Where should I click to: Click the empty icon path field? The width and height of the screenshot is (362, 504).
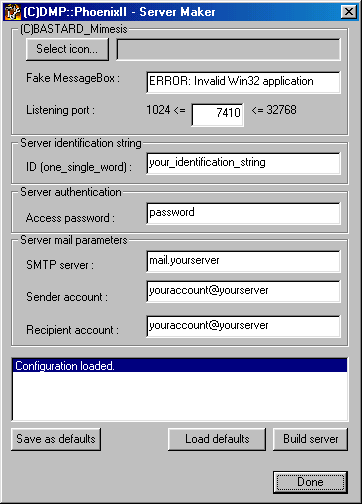point(228,50)
